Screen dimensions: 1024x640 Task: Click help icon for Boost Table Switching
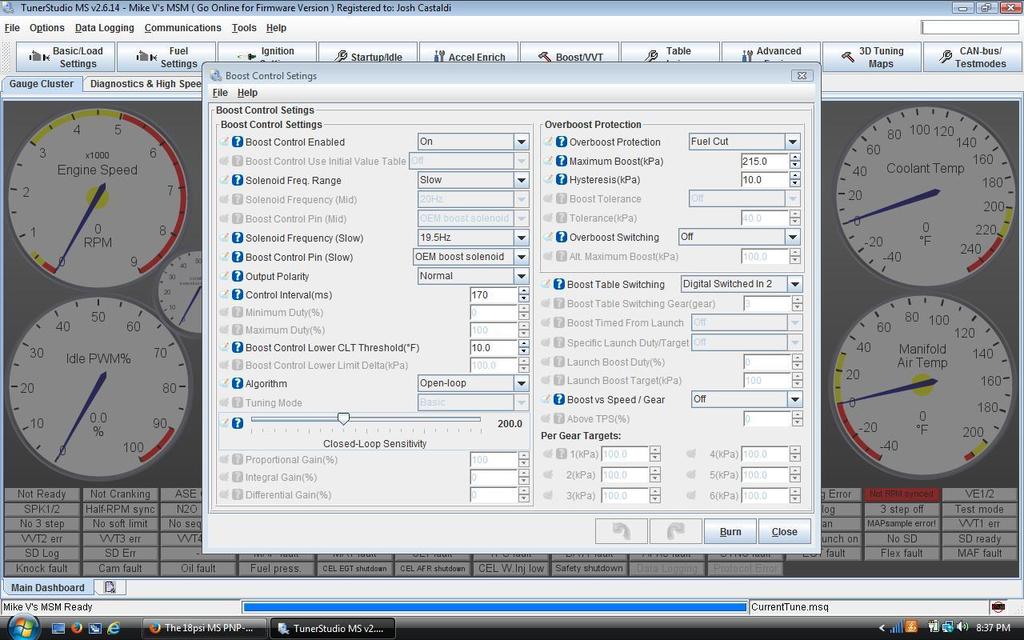coord(560,284)
